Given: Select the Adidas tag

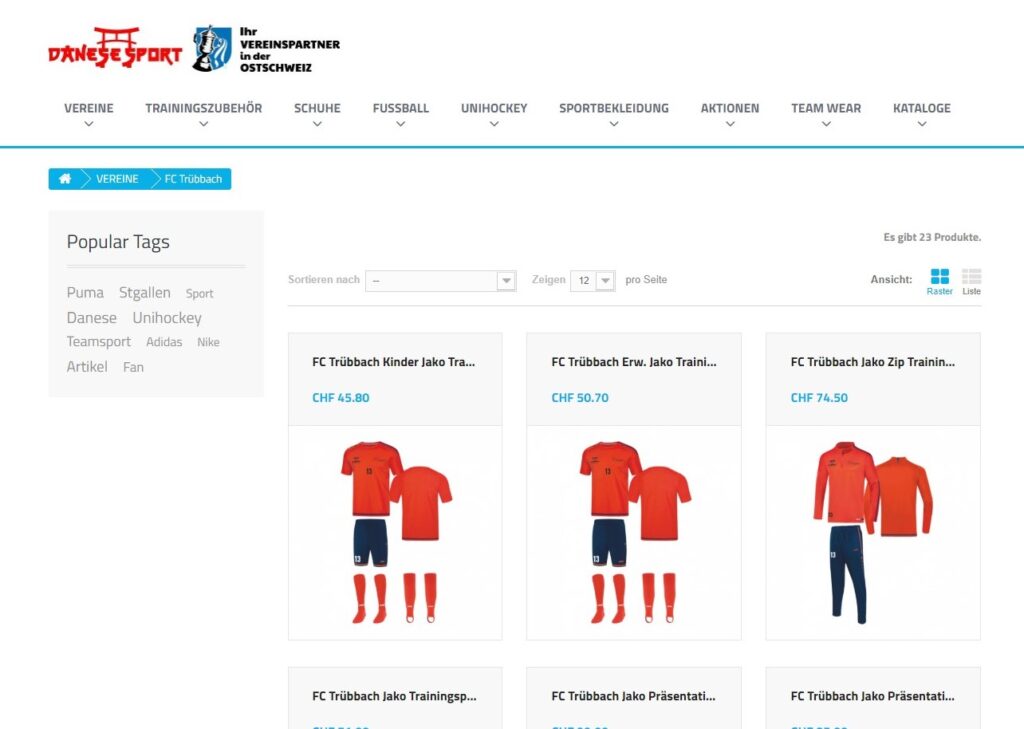Looking at the screenshot, I should point(164,342).
